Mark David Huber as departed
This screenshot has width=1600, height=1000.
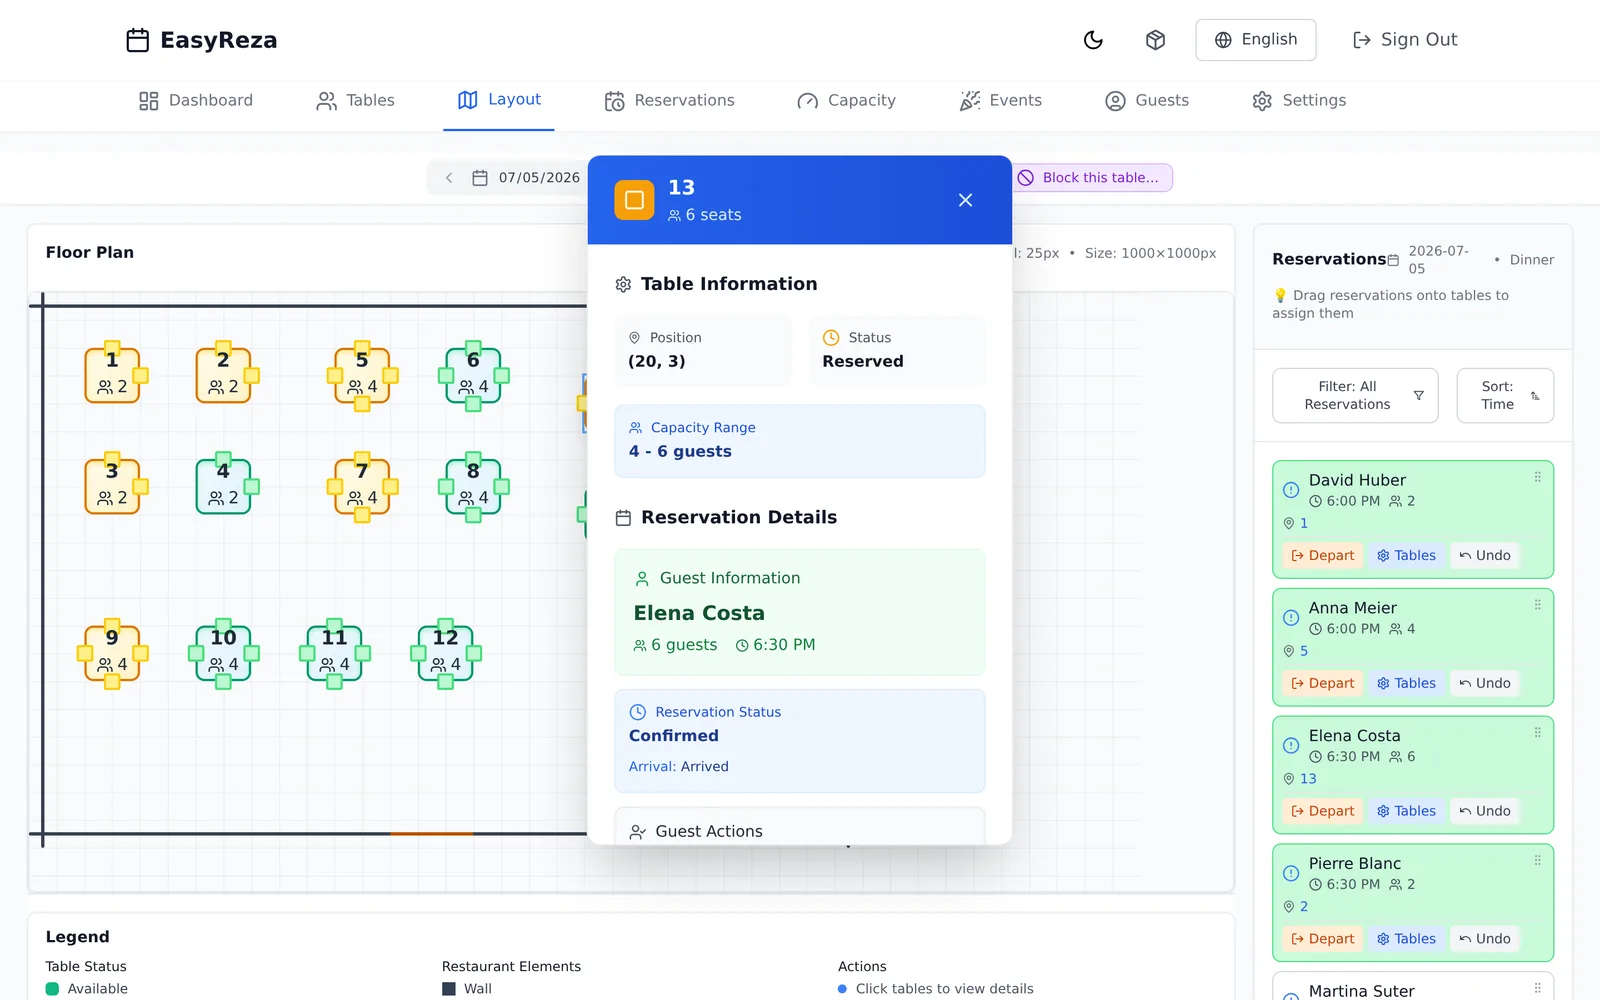(1322, 555)
